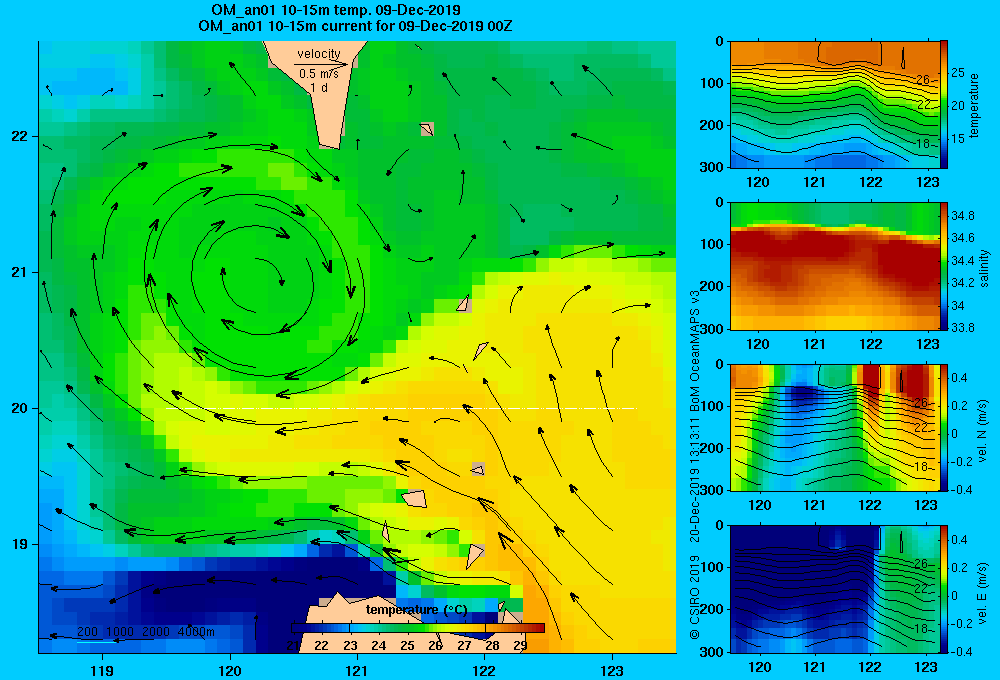Click longitude 121 under the salinity panel
Viewport: 1000px width, 680px height.
pyautogui.click(x=814, y=344)
